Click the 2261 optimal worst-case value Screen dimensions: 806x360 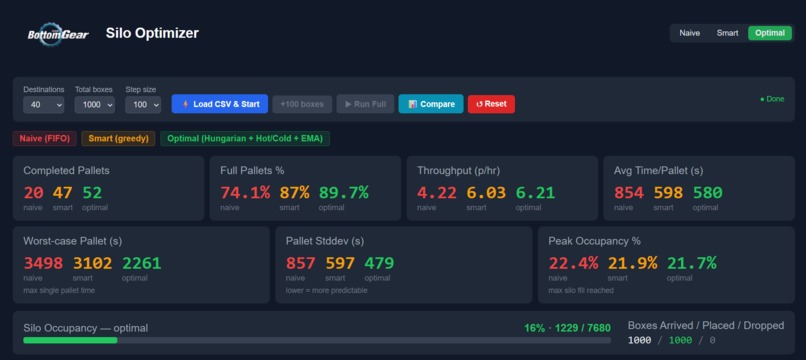pos(141,263)
